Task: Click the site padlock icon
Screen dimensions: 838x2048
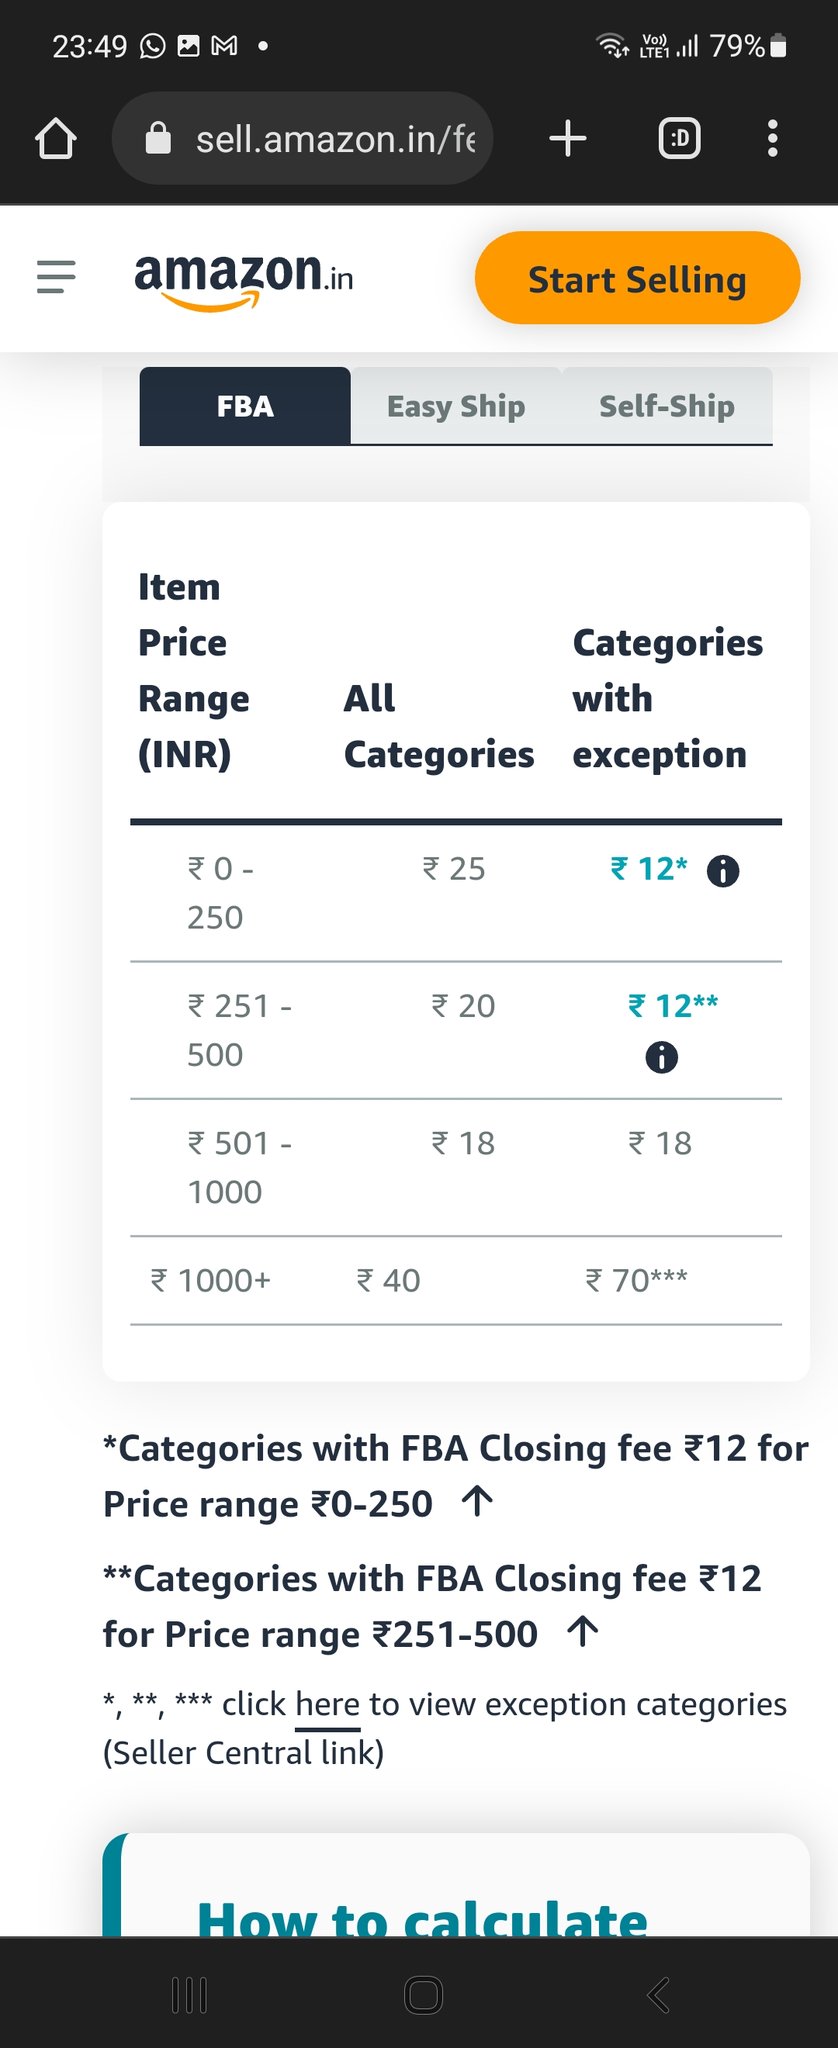Action: (158, 138)
